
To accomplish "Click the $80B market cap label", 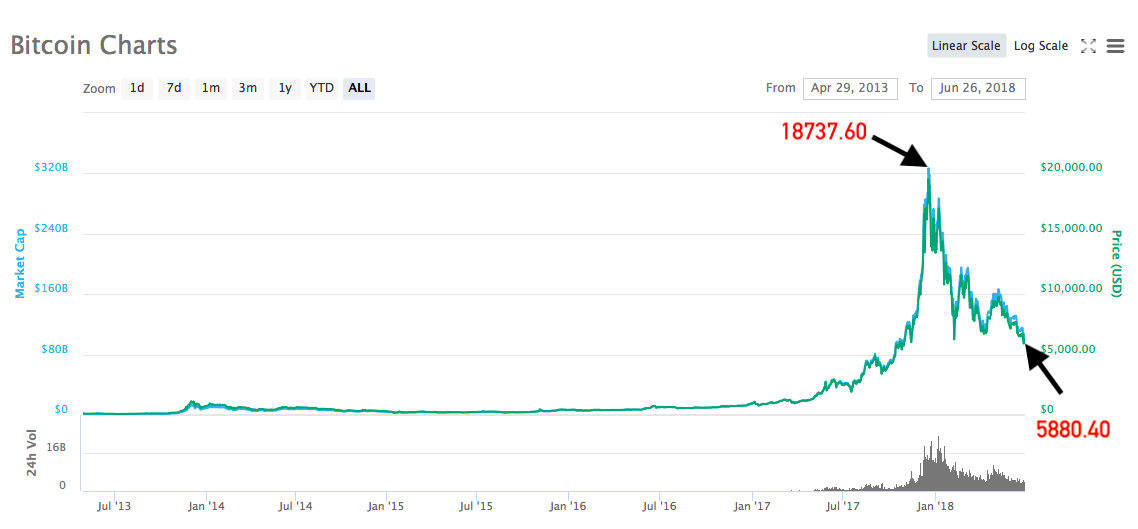I will coord(54,349).
